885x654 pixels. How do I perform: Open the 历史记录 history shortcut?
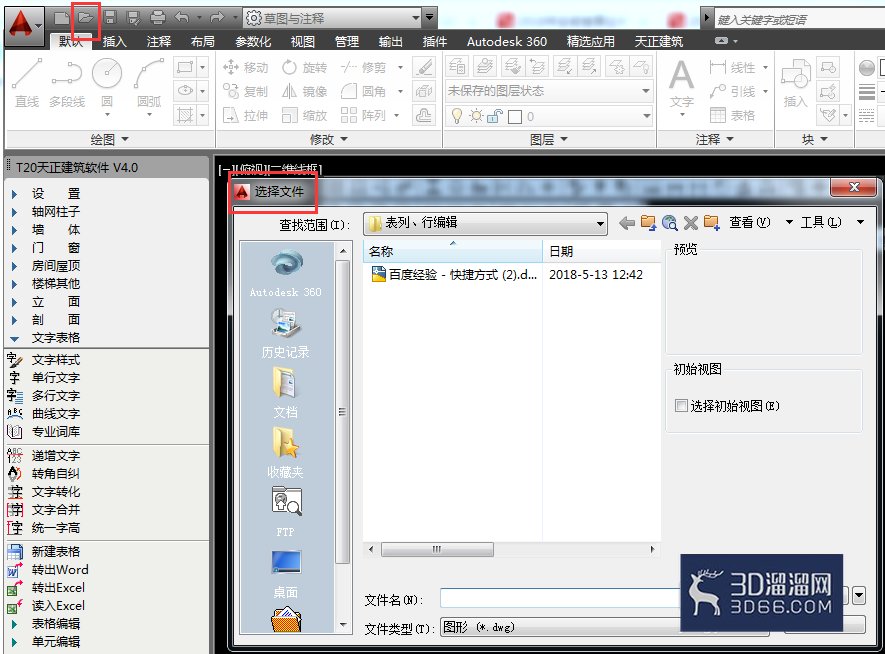point(286,333)
